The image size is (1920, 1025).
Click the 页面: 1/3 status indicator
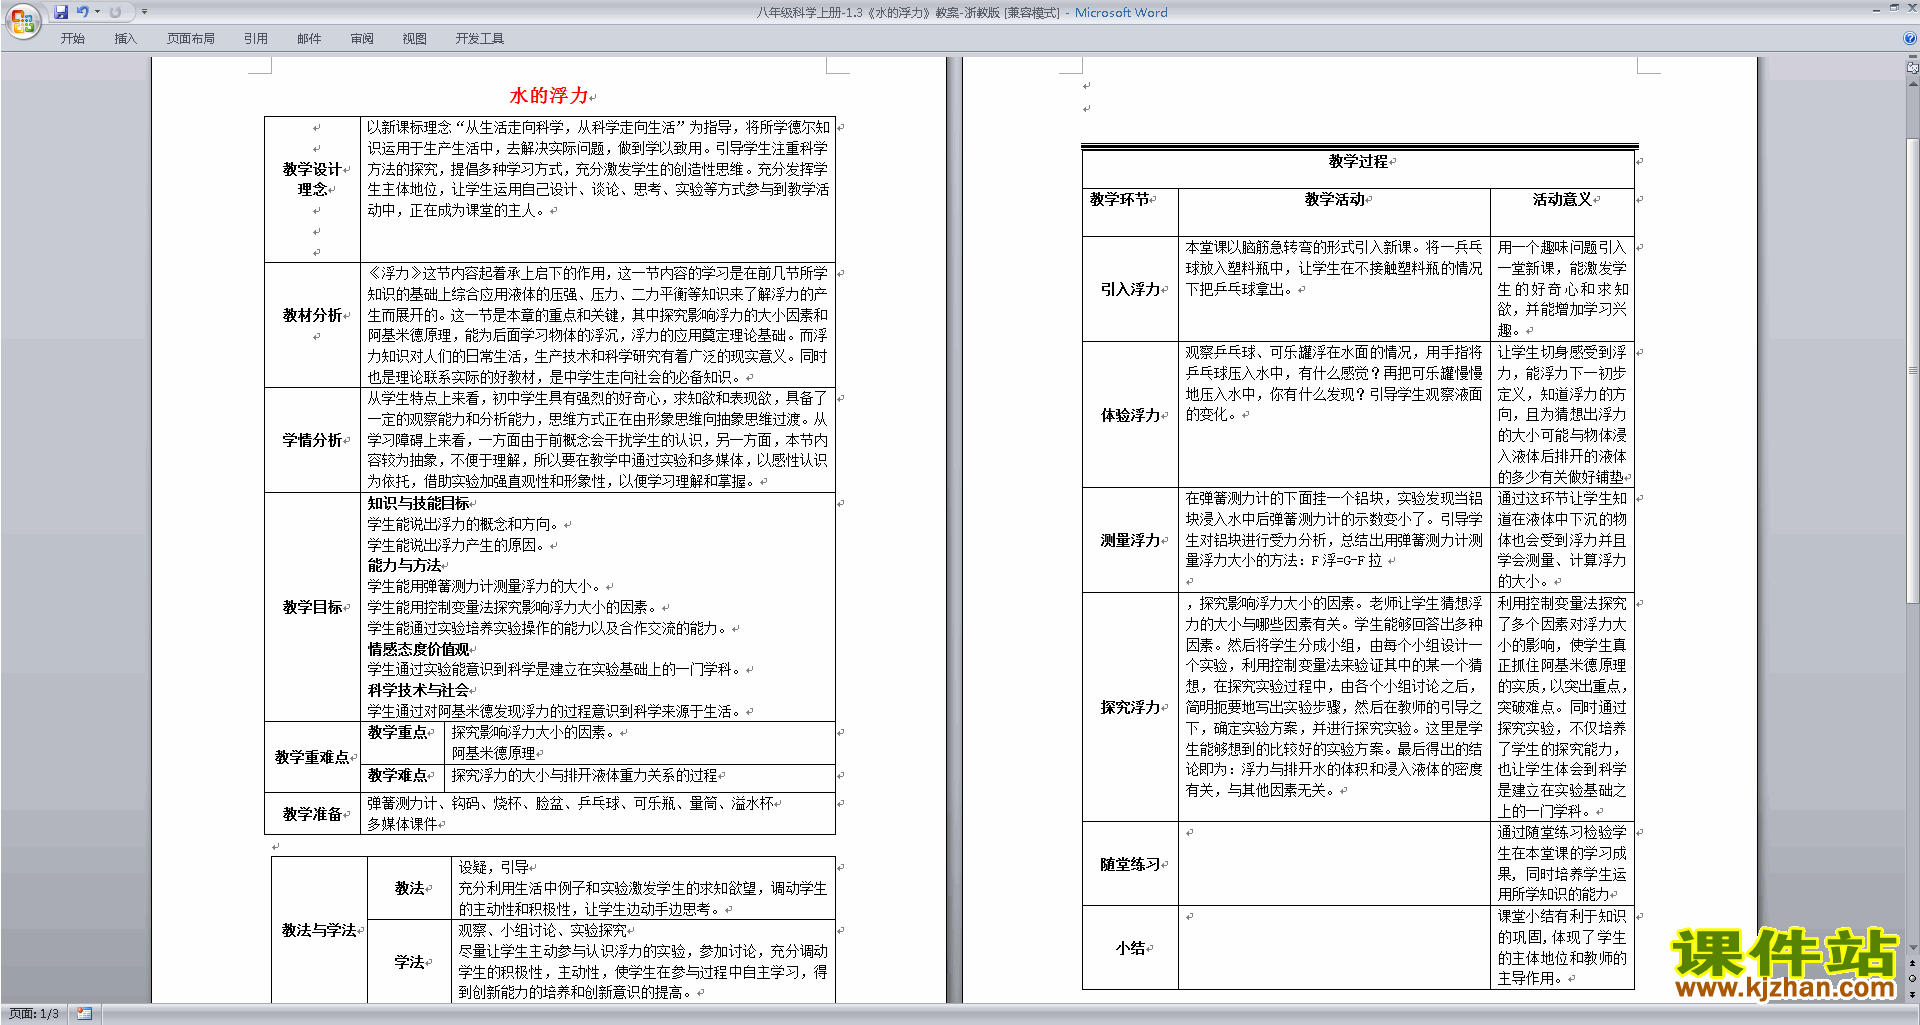[x=34, y=1014]
